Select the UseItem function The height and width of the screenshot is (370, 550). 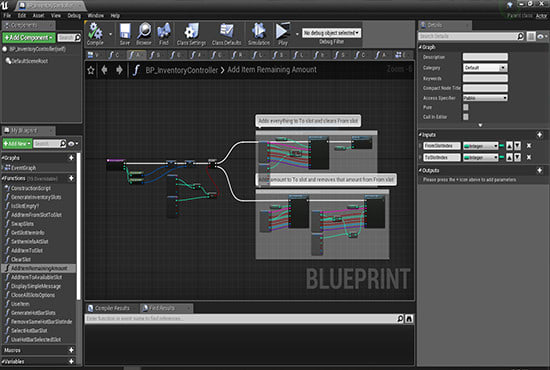click(20, 304)
